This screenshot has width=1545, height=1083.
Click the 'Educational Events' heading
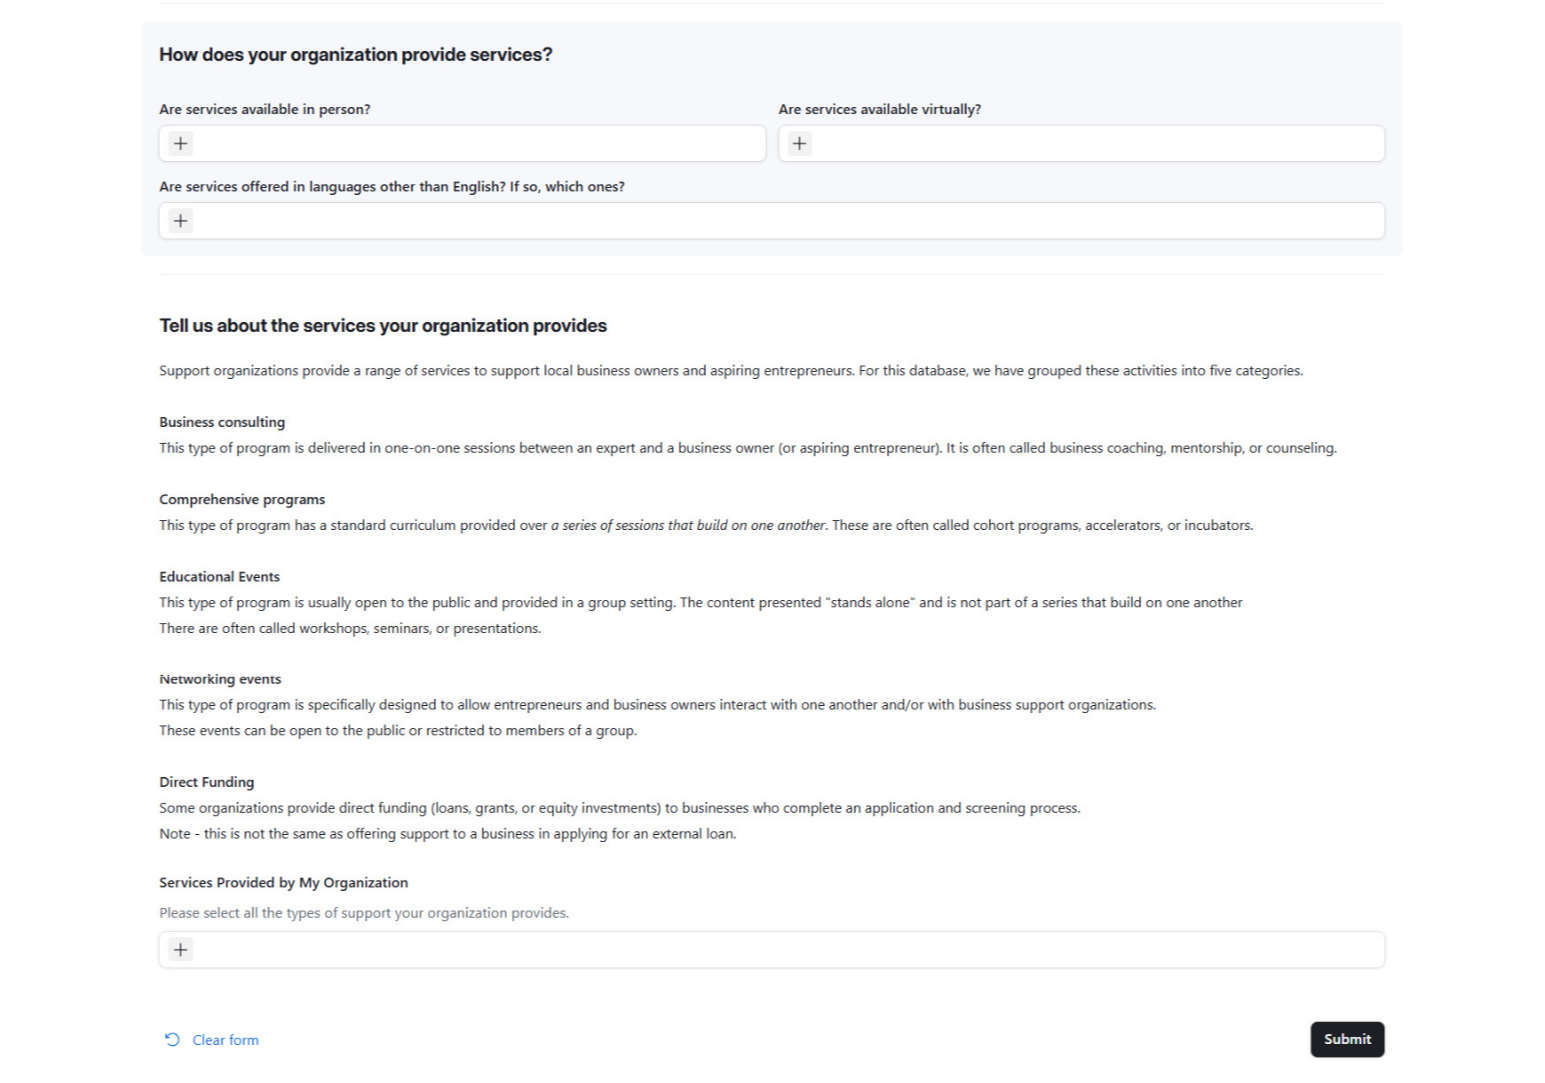(x=219, y=576)
